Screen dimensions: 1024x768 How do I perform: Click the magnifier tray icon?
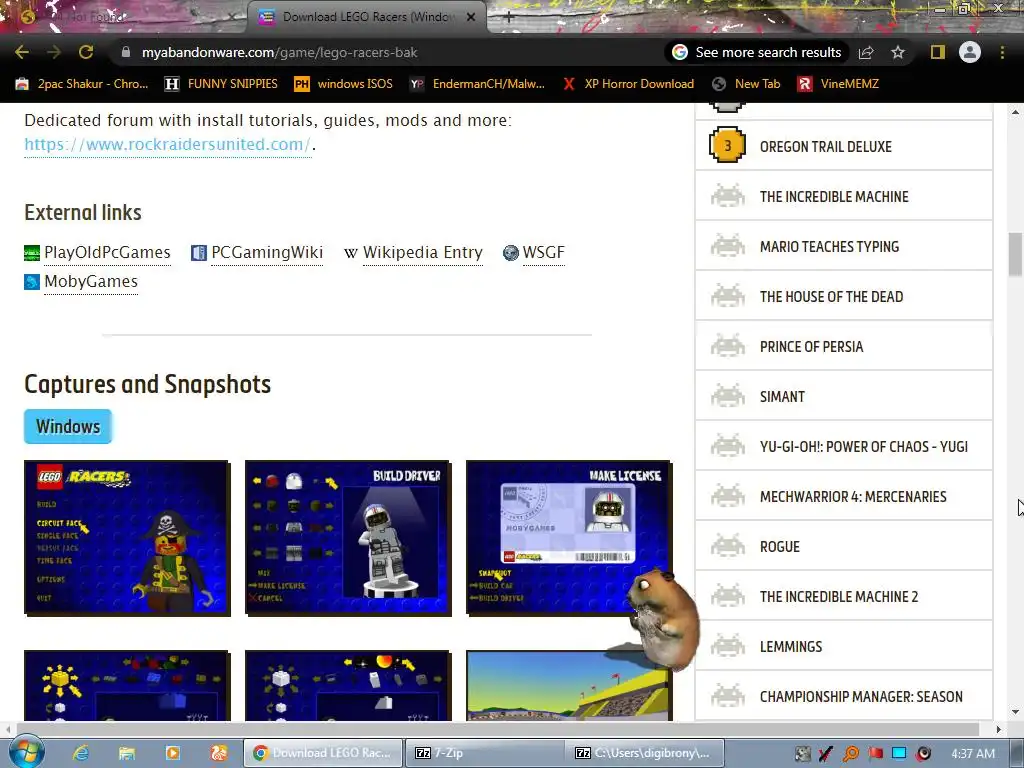pos(851,753)
